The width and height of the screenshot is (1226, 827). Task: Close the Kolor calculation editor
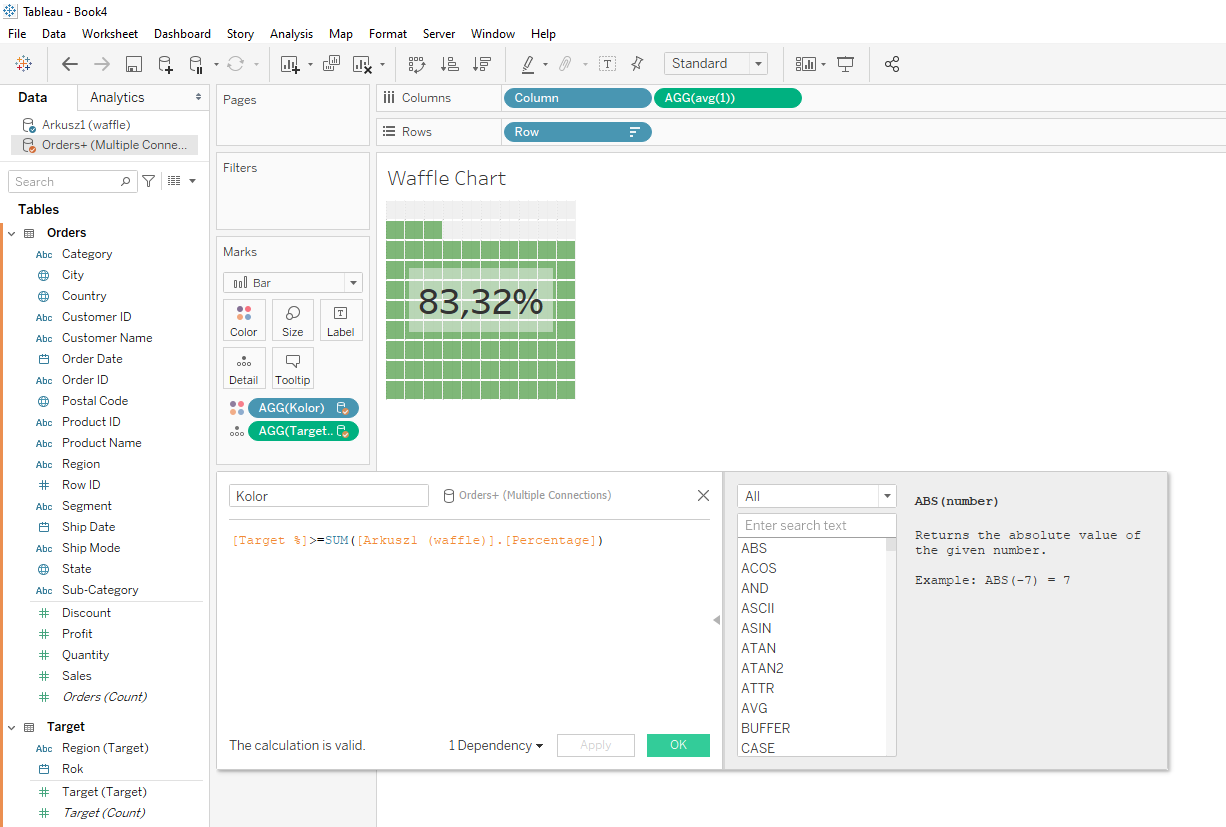(x=703, y=495)
